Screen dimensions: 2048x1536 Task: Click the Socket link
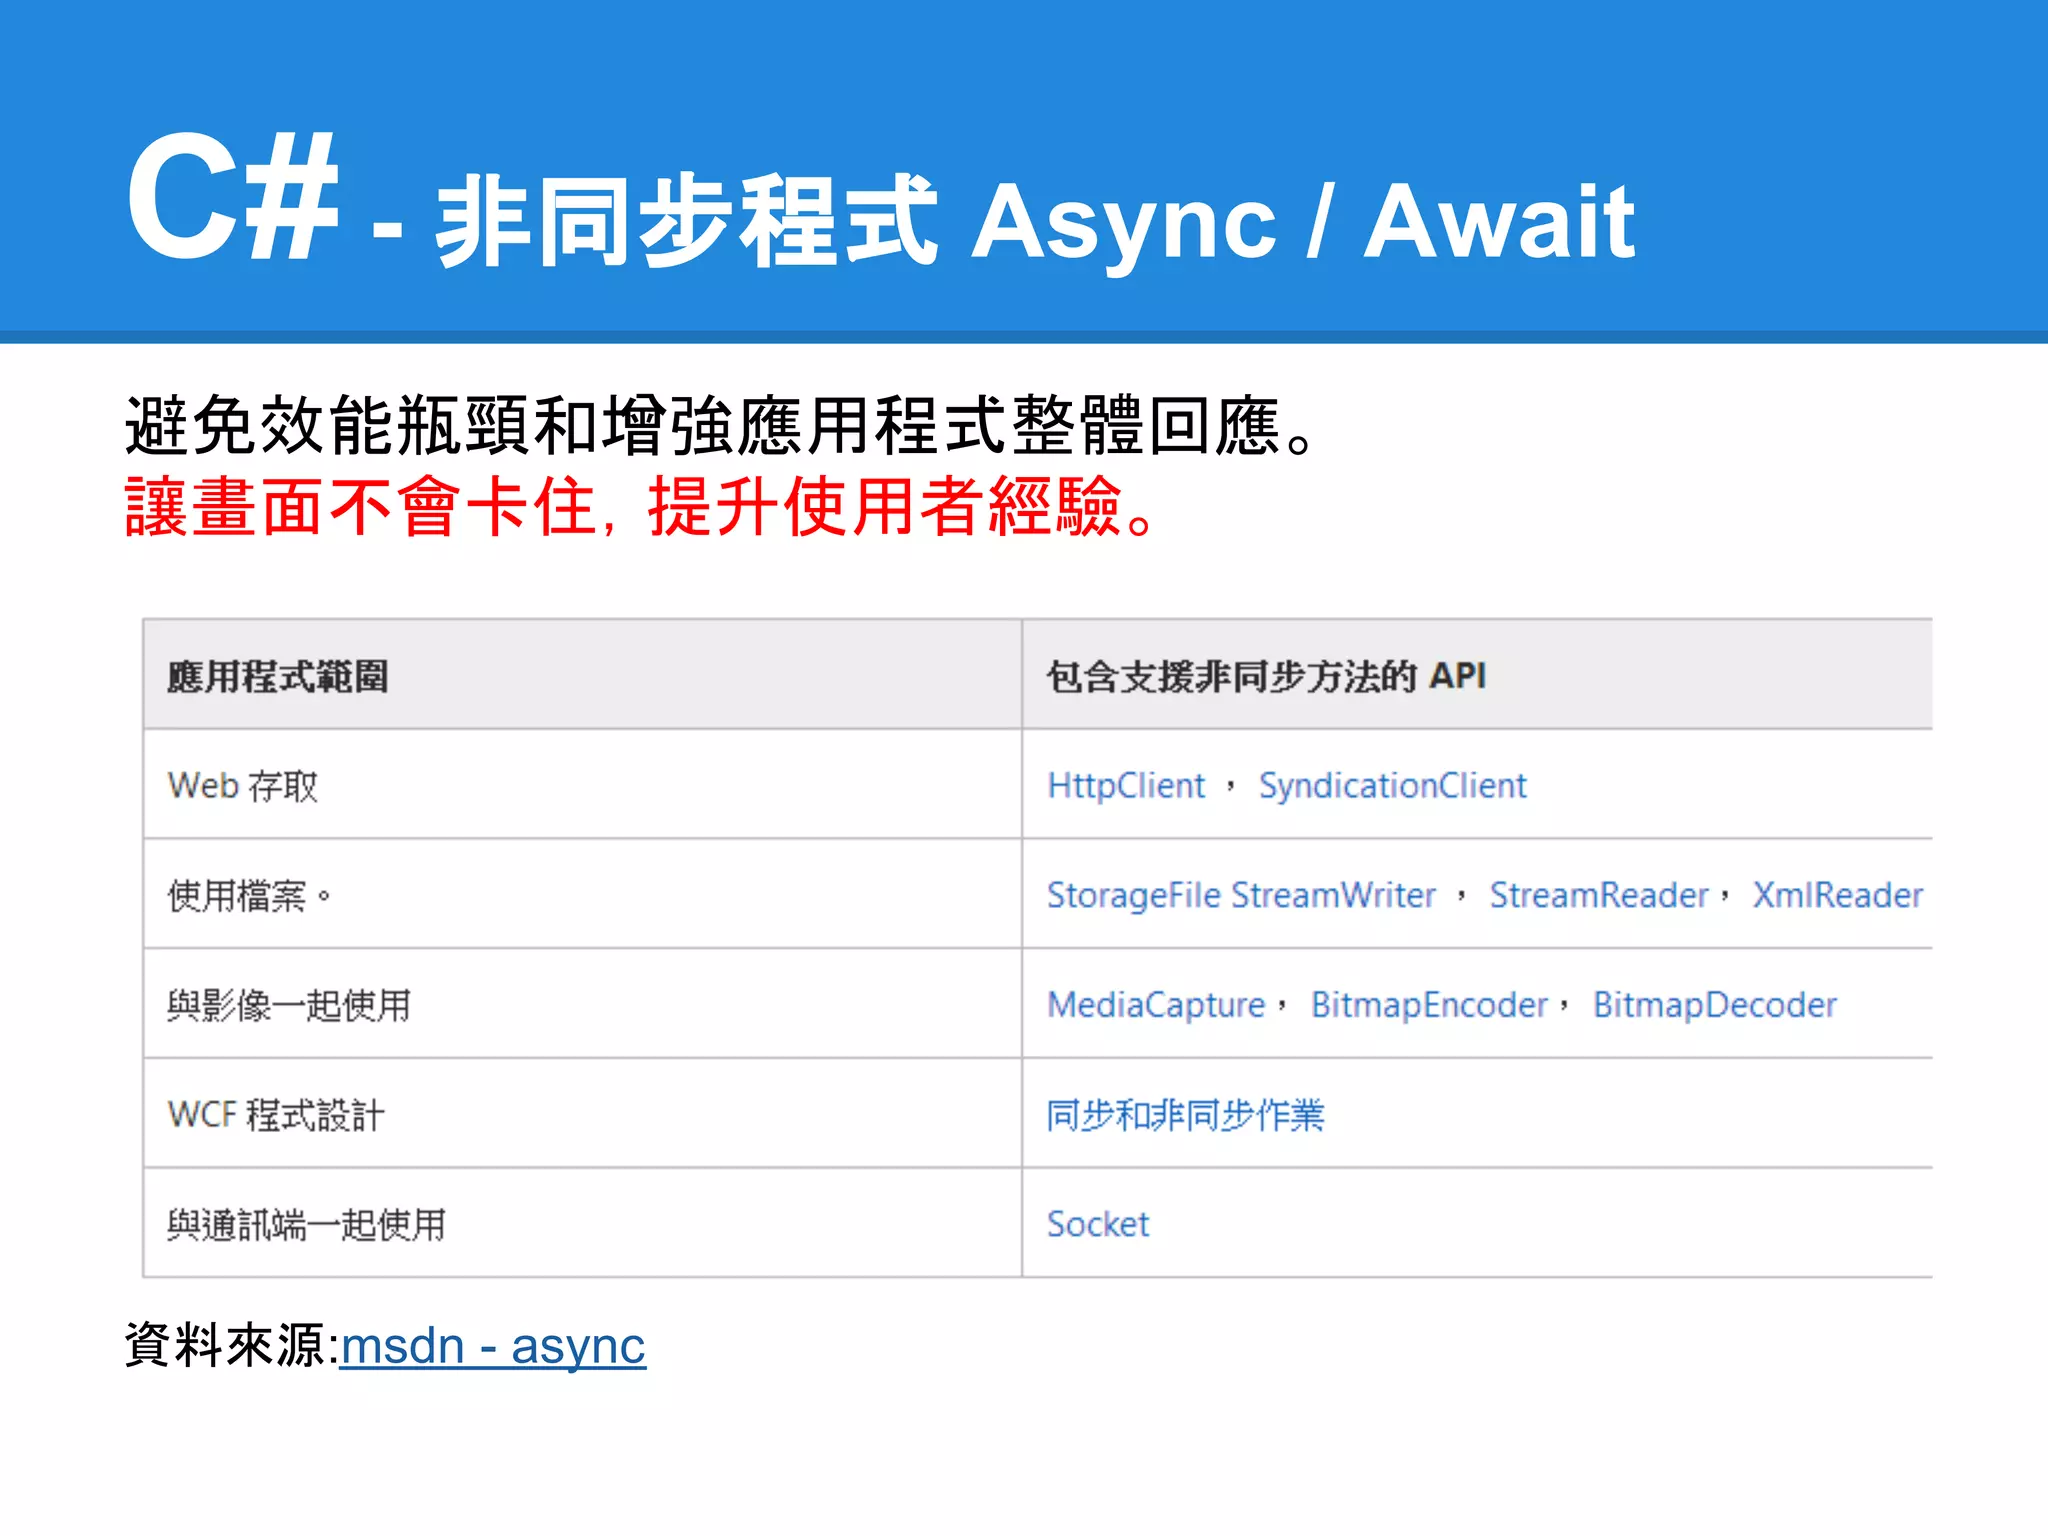pos(1098,1224)
